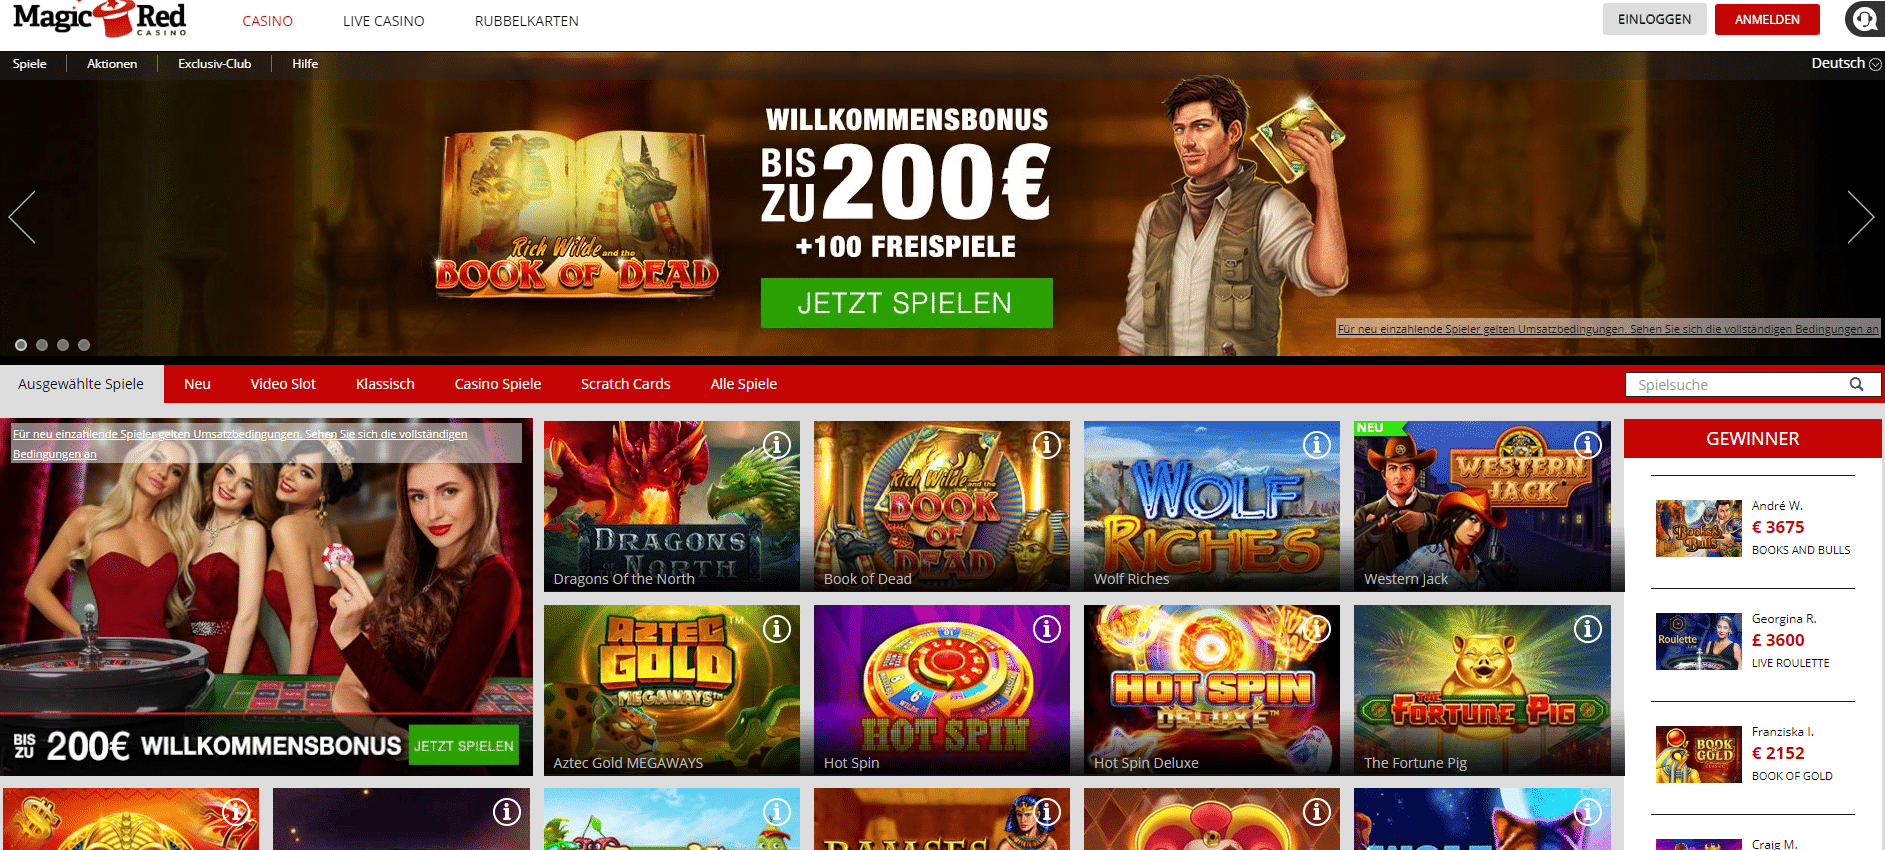Image resolution: width=1885 pixels, height=850 pixels.
Task: Open the live chat support icon
Action: point(1865,19)
